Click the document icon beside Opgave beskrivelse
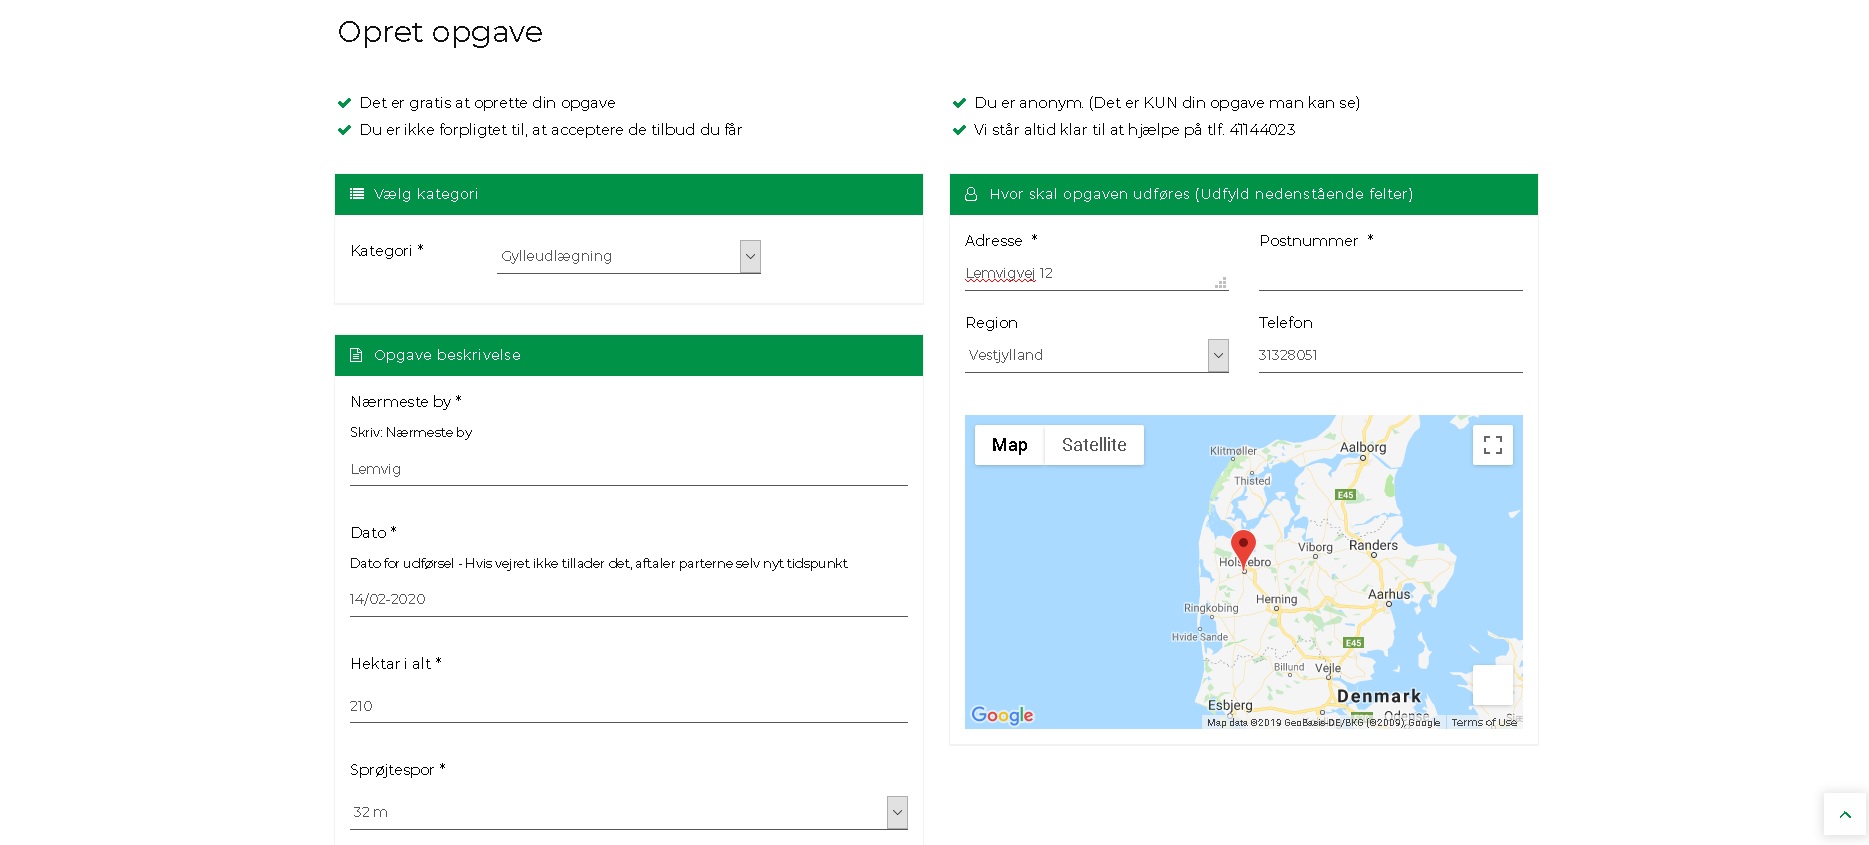Screen dimensions: 1869x845 356,355
